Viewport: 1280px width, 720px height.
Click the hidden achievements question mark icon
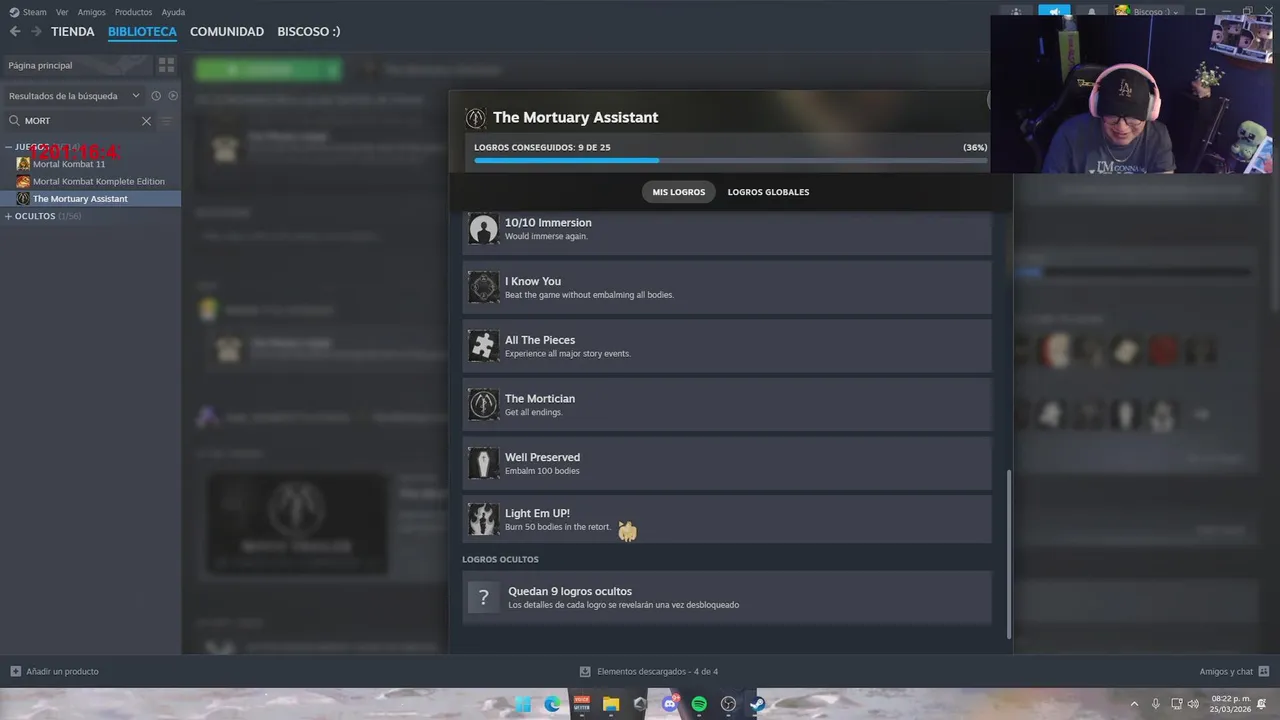coord(483,597)
